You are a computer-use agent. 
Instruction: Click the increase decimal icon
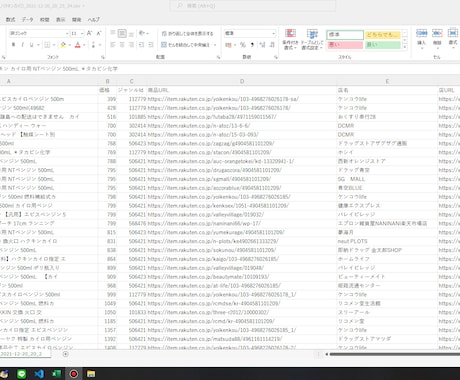click(x=262, y=45)
